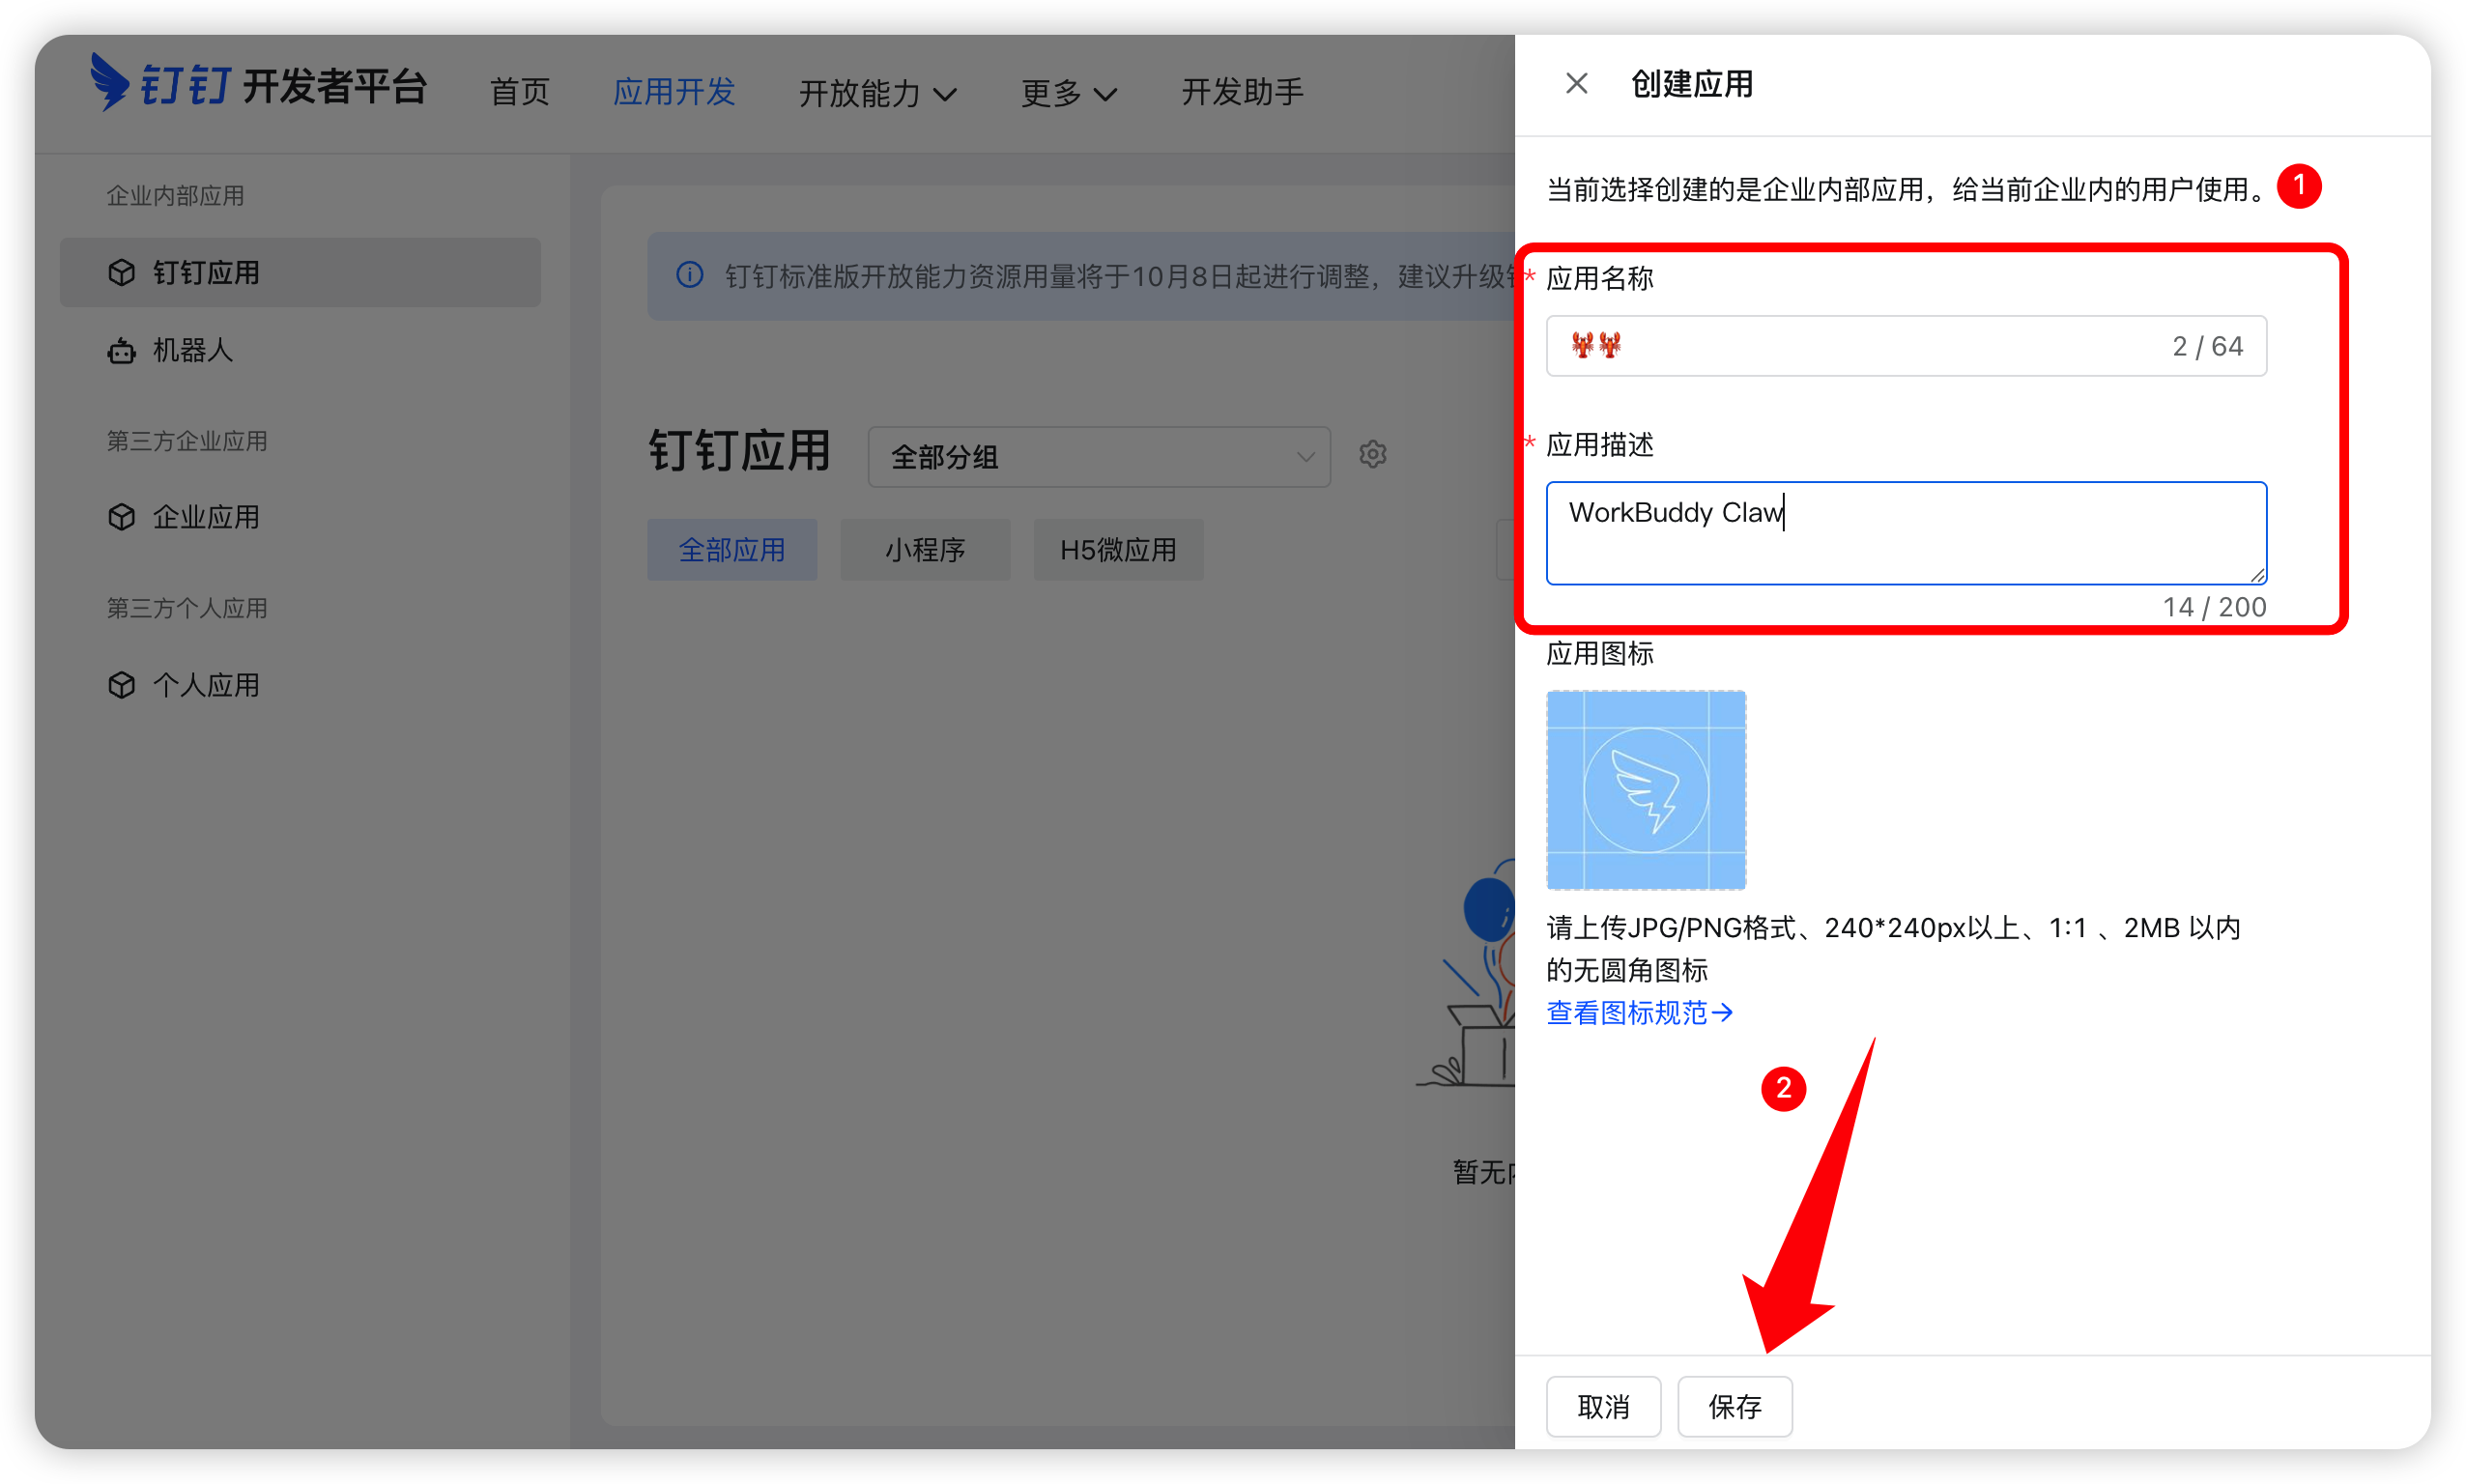Select the 机器人 robot icon in the sidebar
This screenshot has width=2466, height=1484.
point(121,350)
